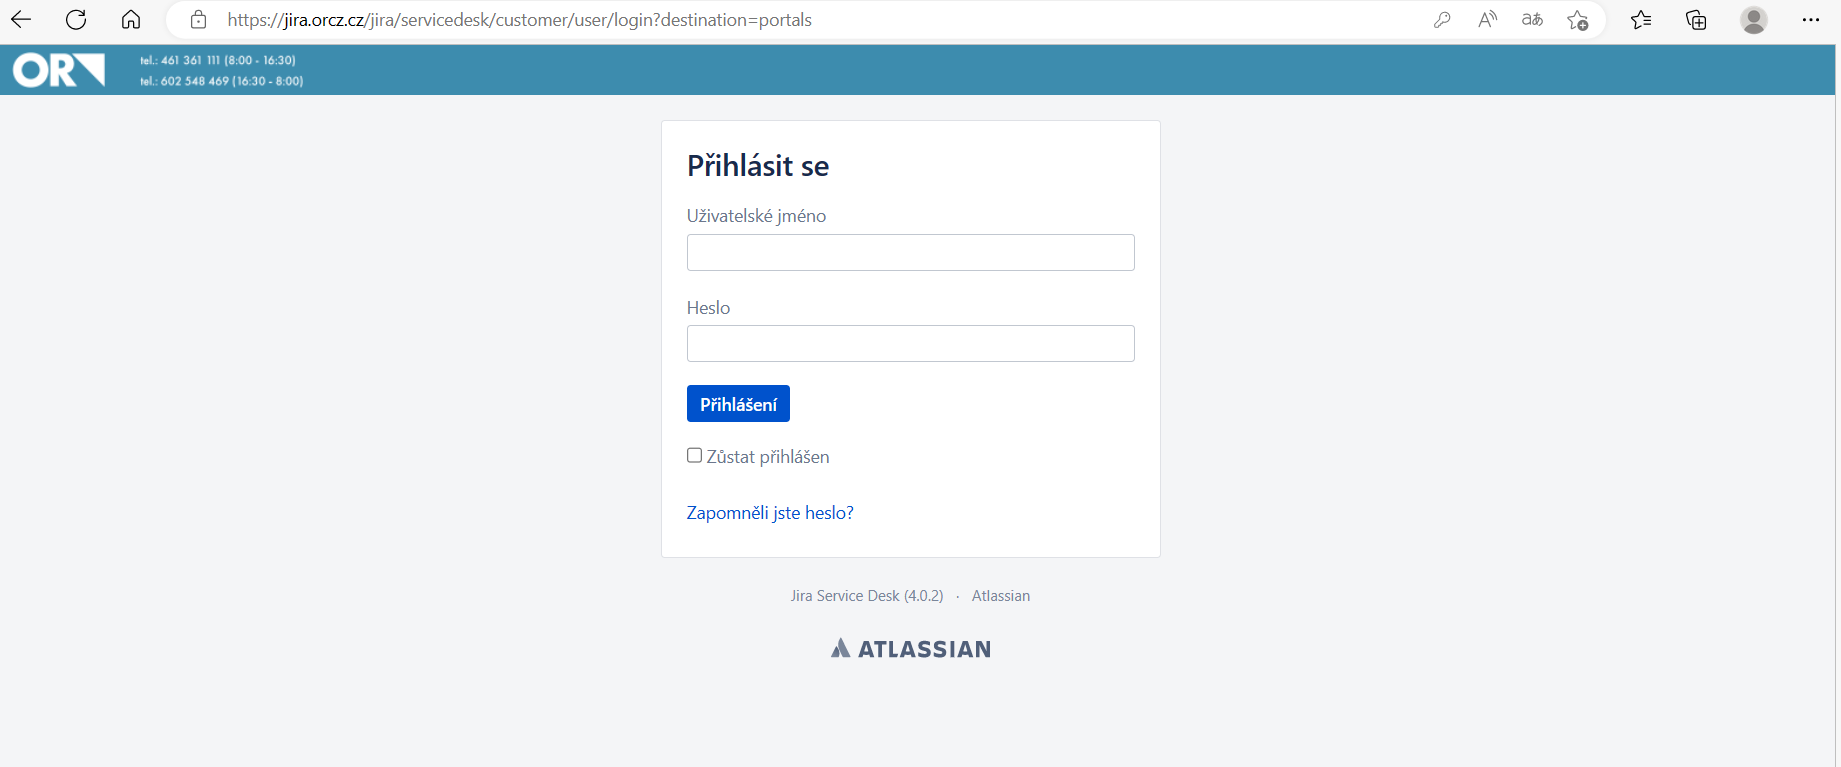Click into the Heslo password field
1841x767 pixels.
(910, 344)
